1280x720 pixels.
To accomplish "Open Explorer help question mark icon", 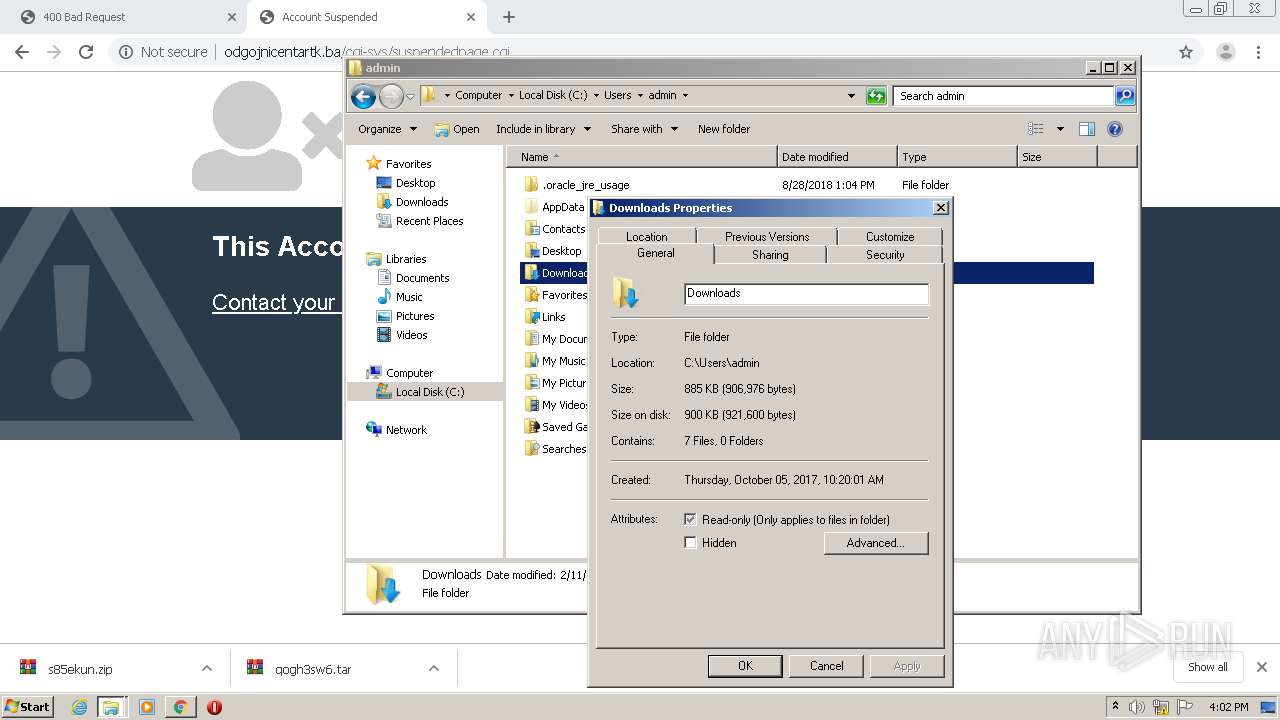I will pos(1115,129).
